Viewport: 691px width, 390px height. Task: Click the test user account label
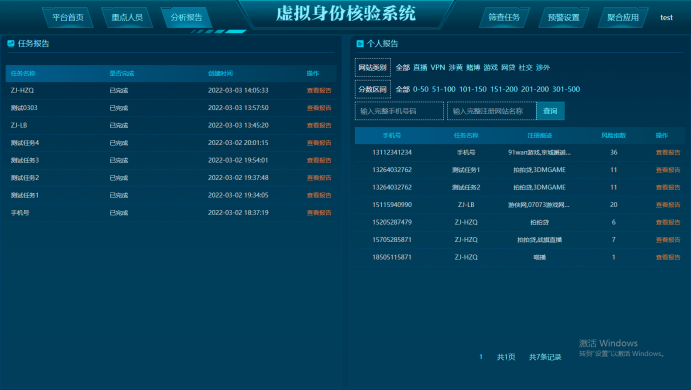(x=666, y=18)
